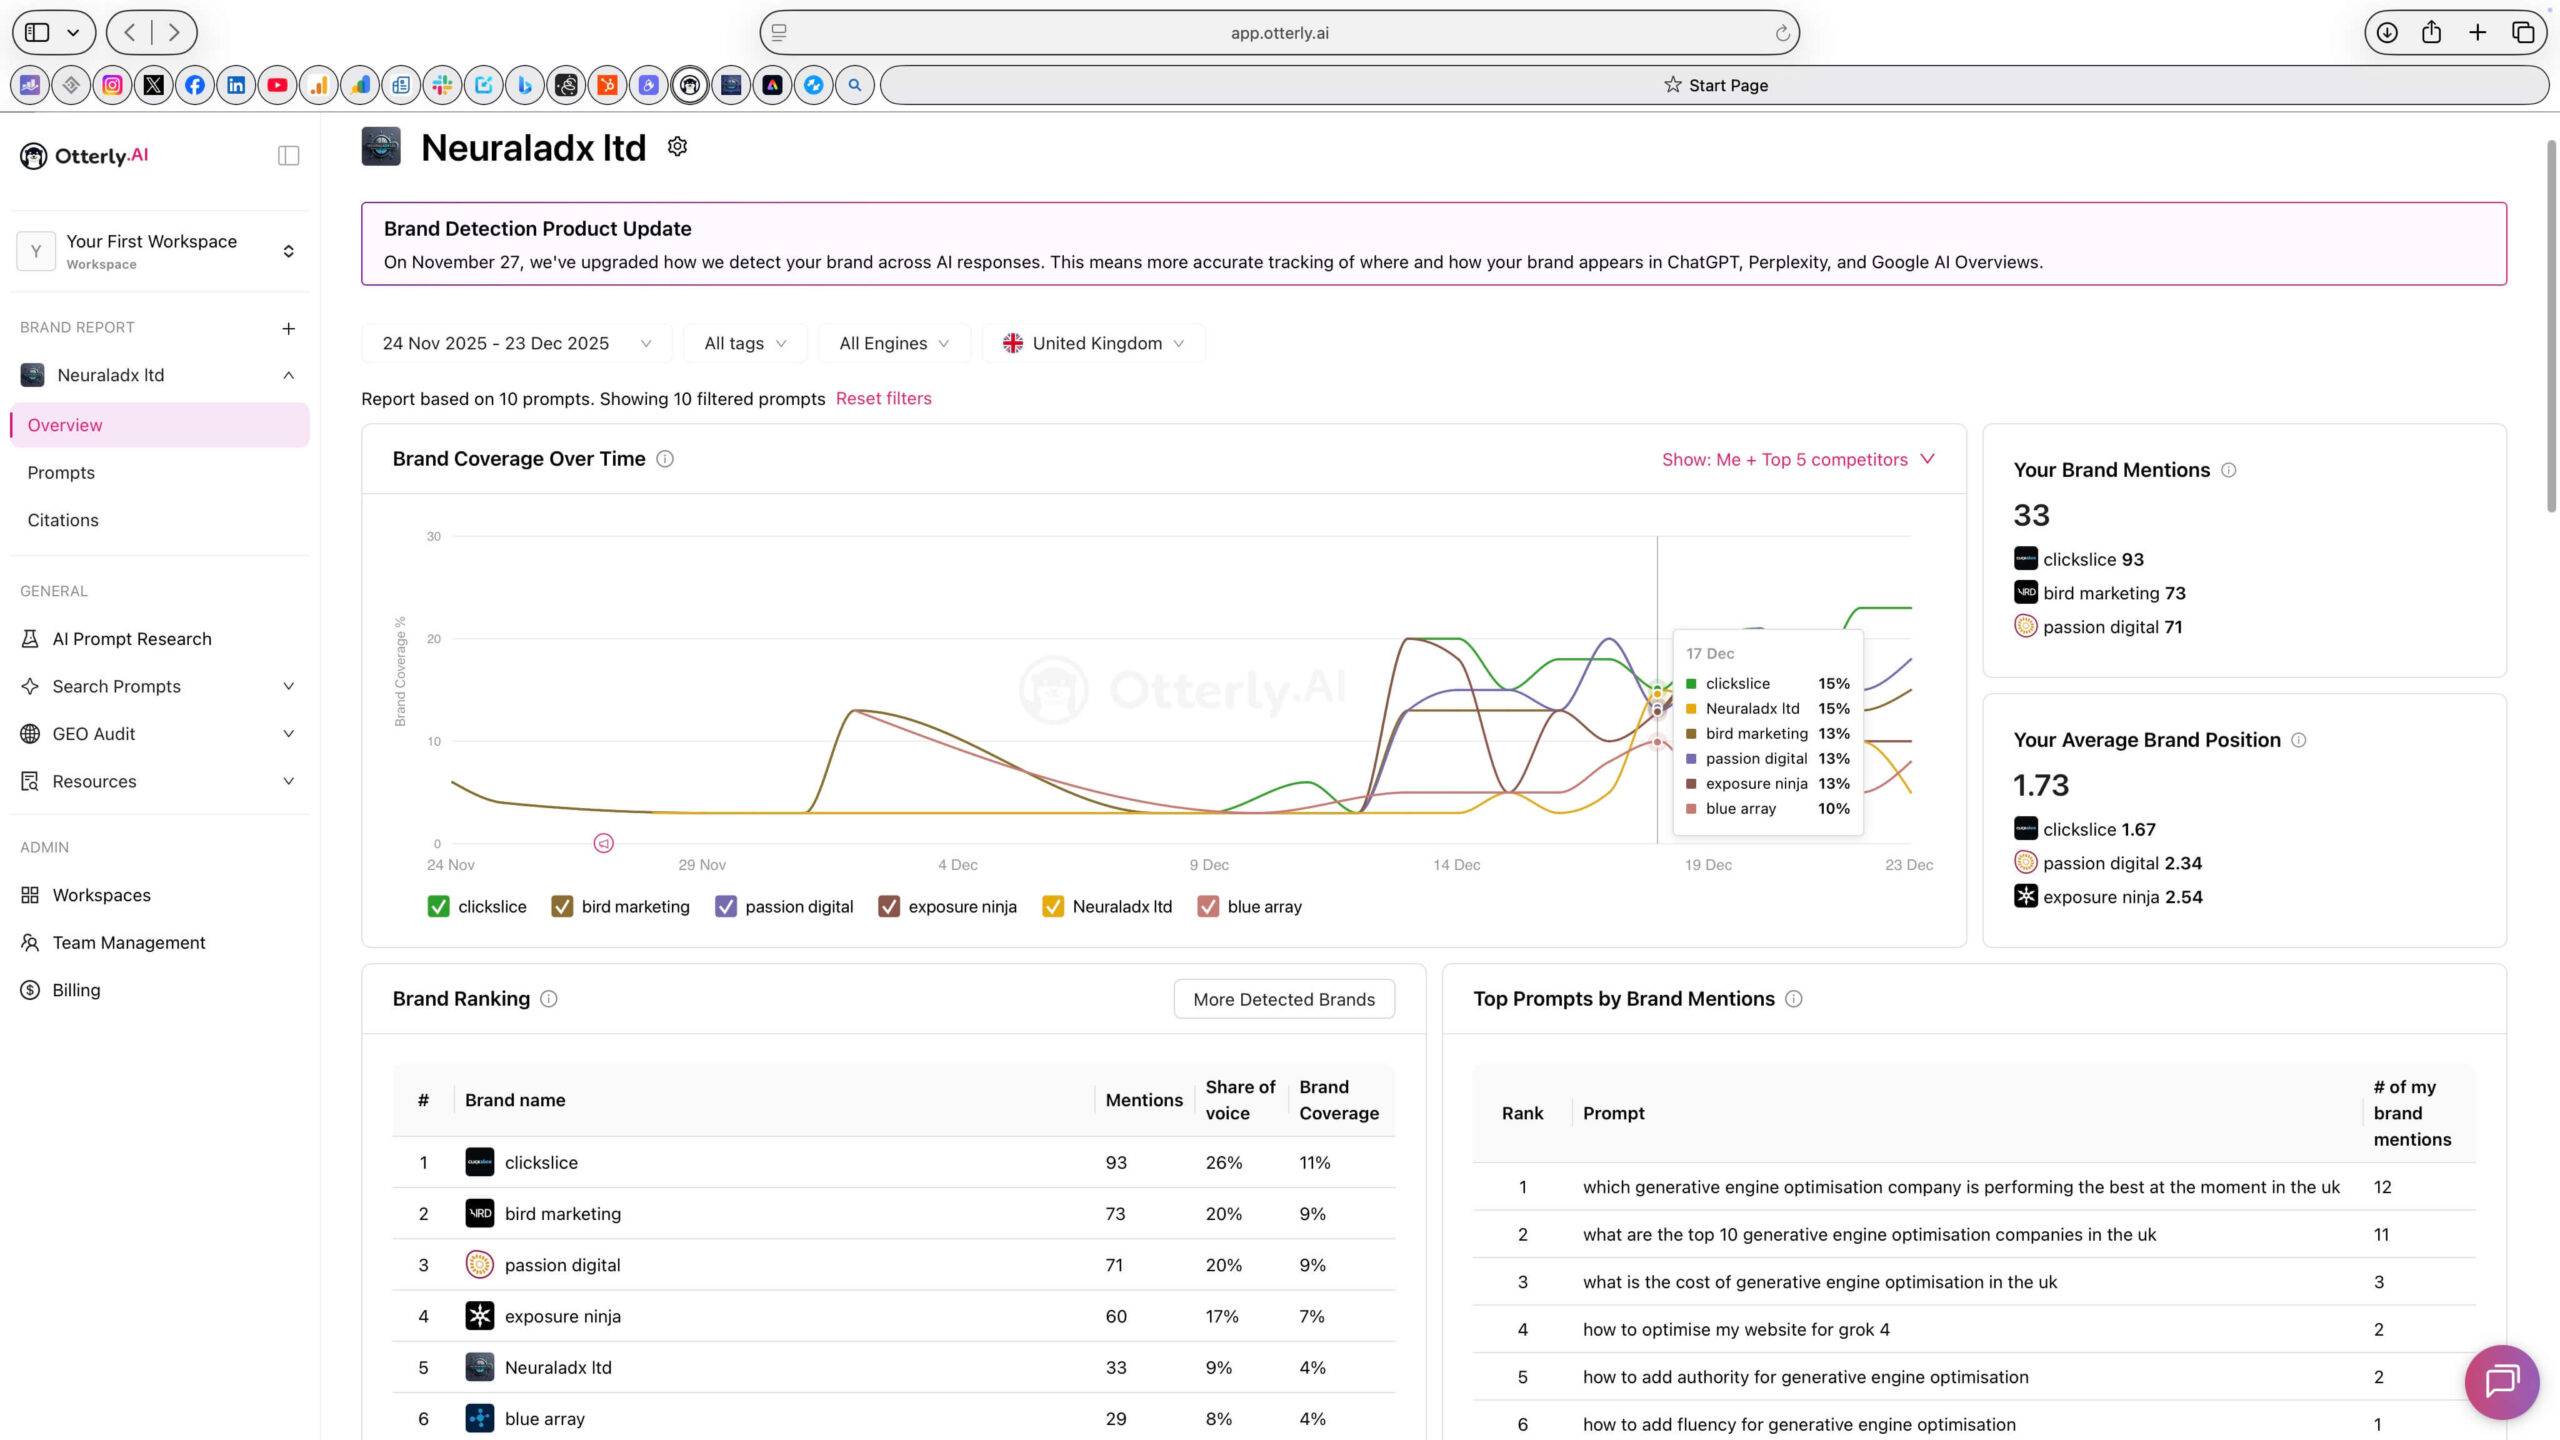Click the YouTube favorite in bookmarks bar
2560x1440 pixels.
click(x=277, y=86)
